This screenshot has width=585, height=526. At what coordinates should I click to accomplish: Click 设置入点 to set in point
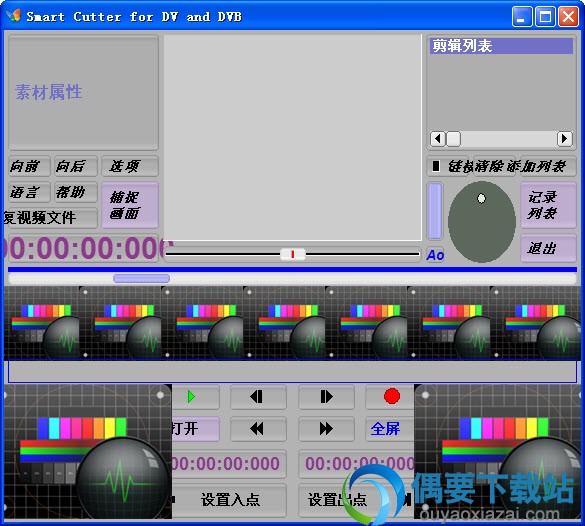pyautogui.click(x=230, y=500)
